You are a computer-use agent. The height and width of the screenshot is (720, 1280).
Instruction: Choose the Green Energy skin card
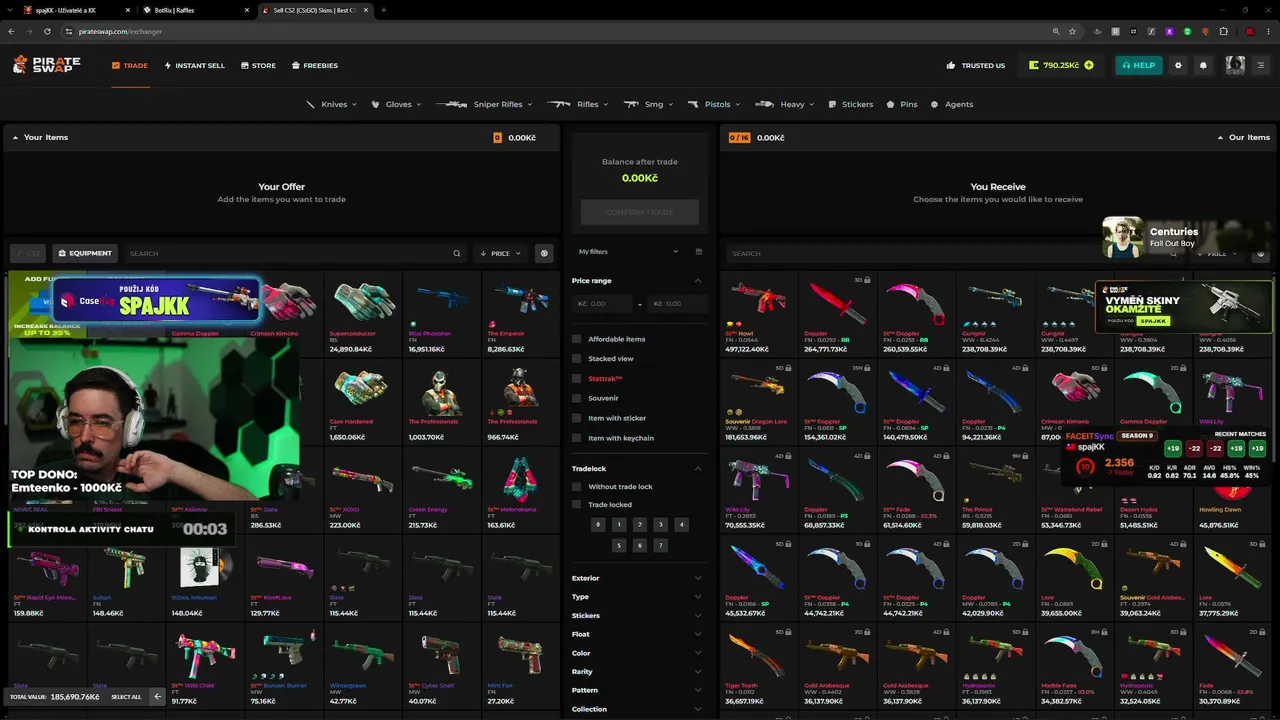coord(442,490)
